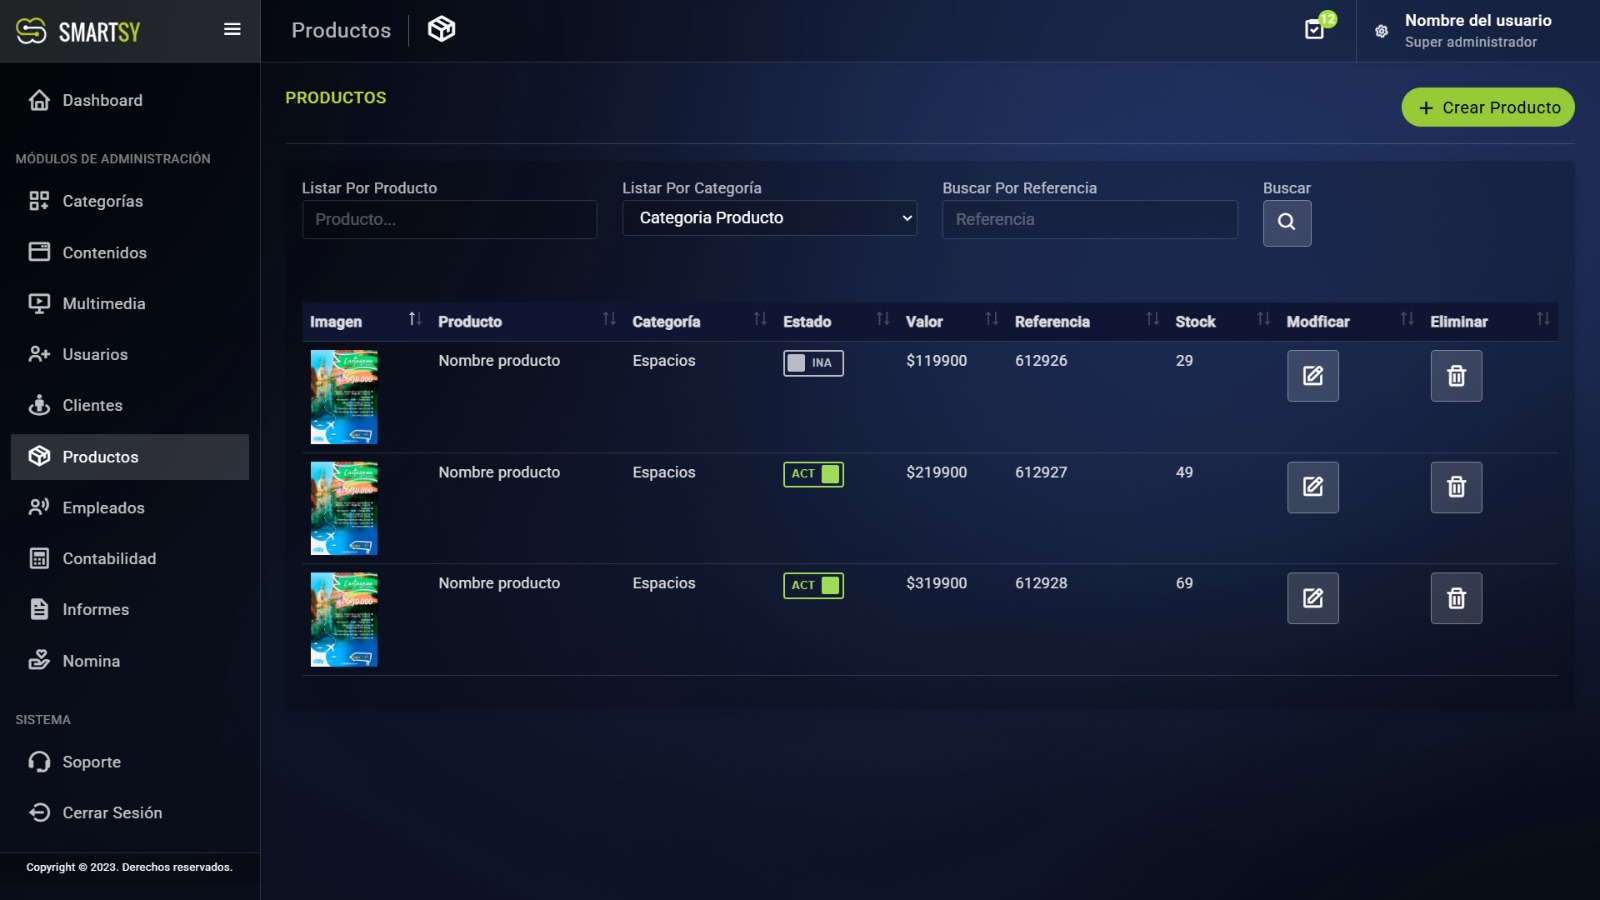Toggle ACT status for product 612927
Image resolution: width=1600 pixels, height=900 pixels.
813,474
